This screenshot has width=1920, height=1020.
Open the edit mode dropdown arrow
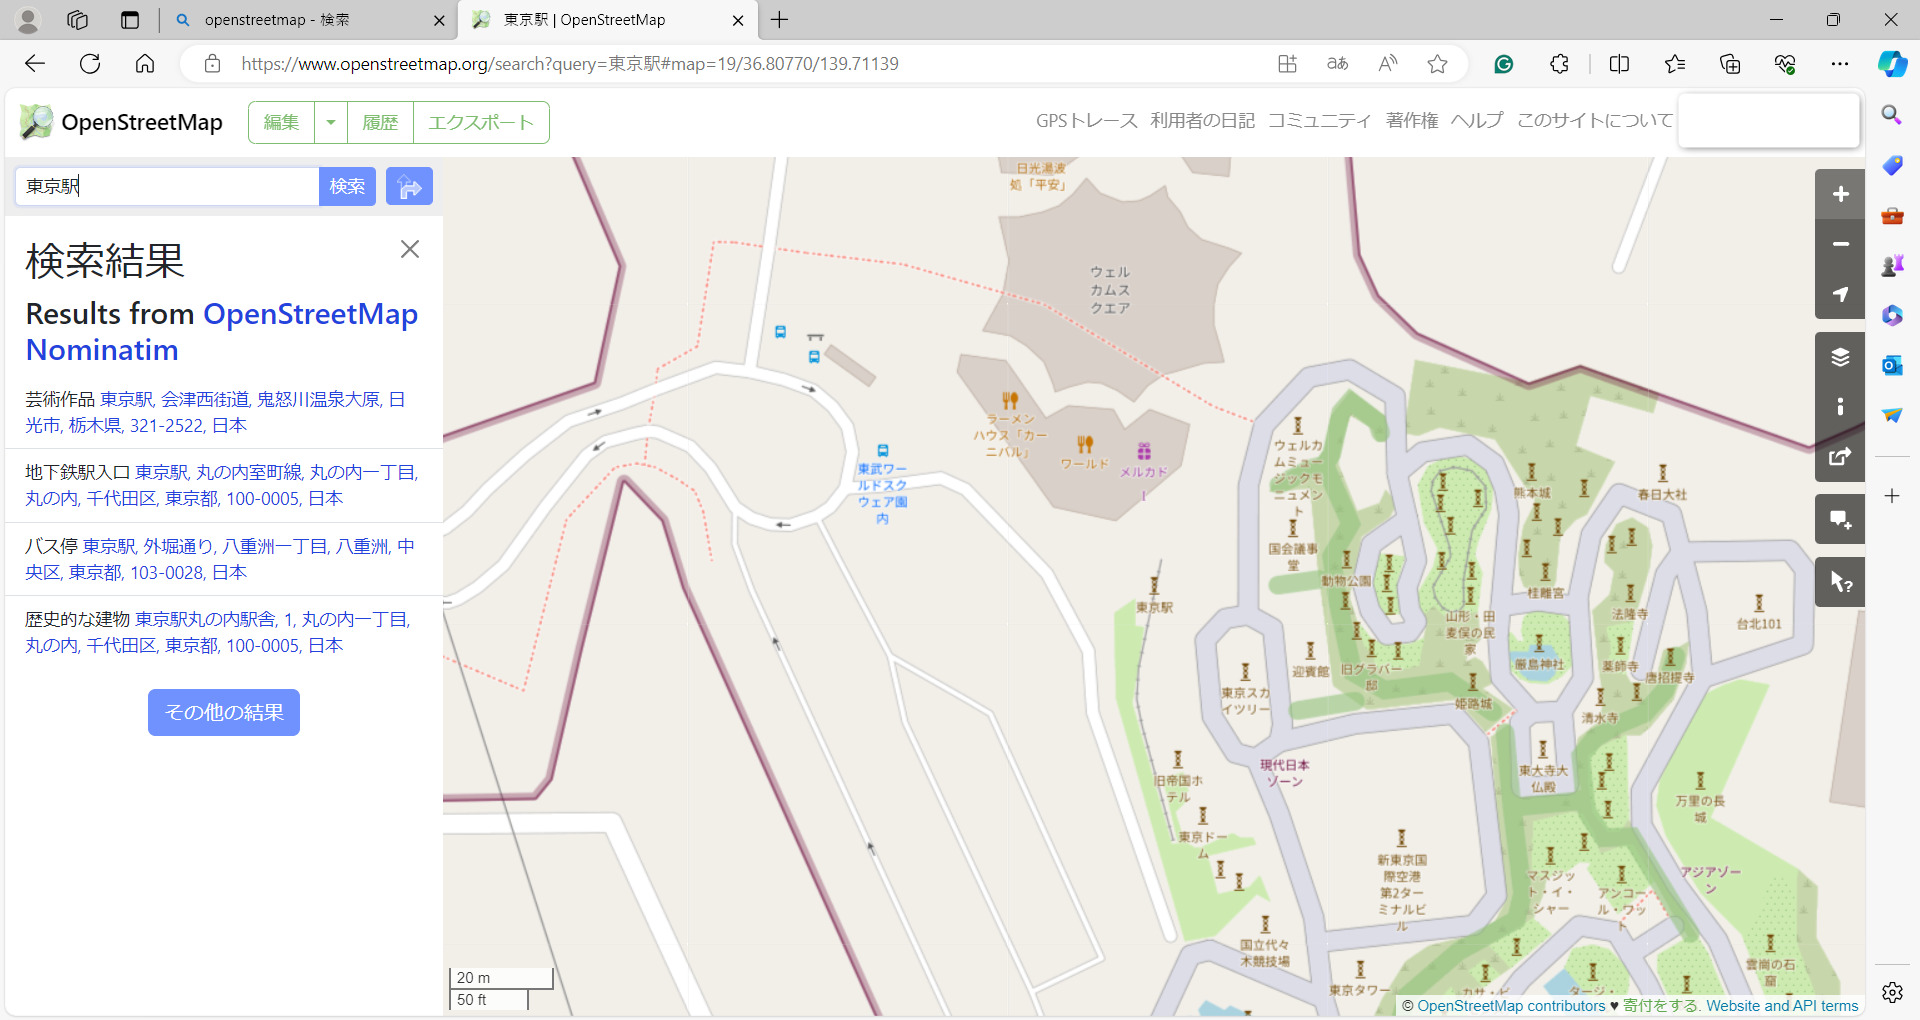pyautogui.click(x=331, y=122)
